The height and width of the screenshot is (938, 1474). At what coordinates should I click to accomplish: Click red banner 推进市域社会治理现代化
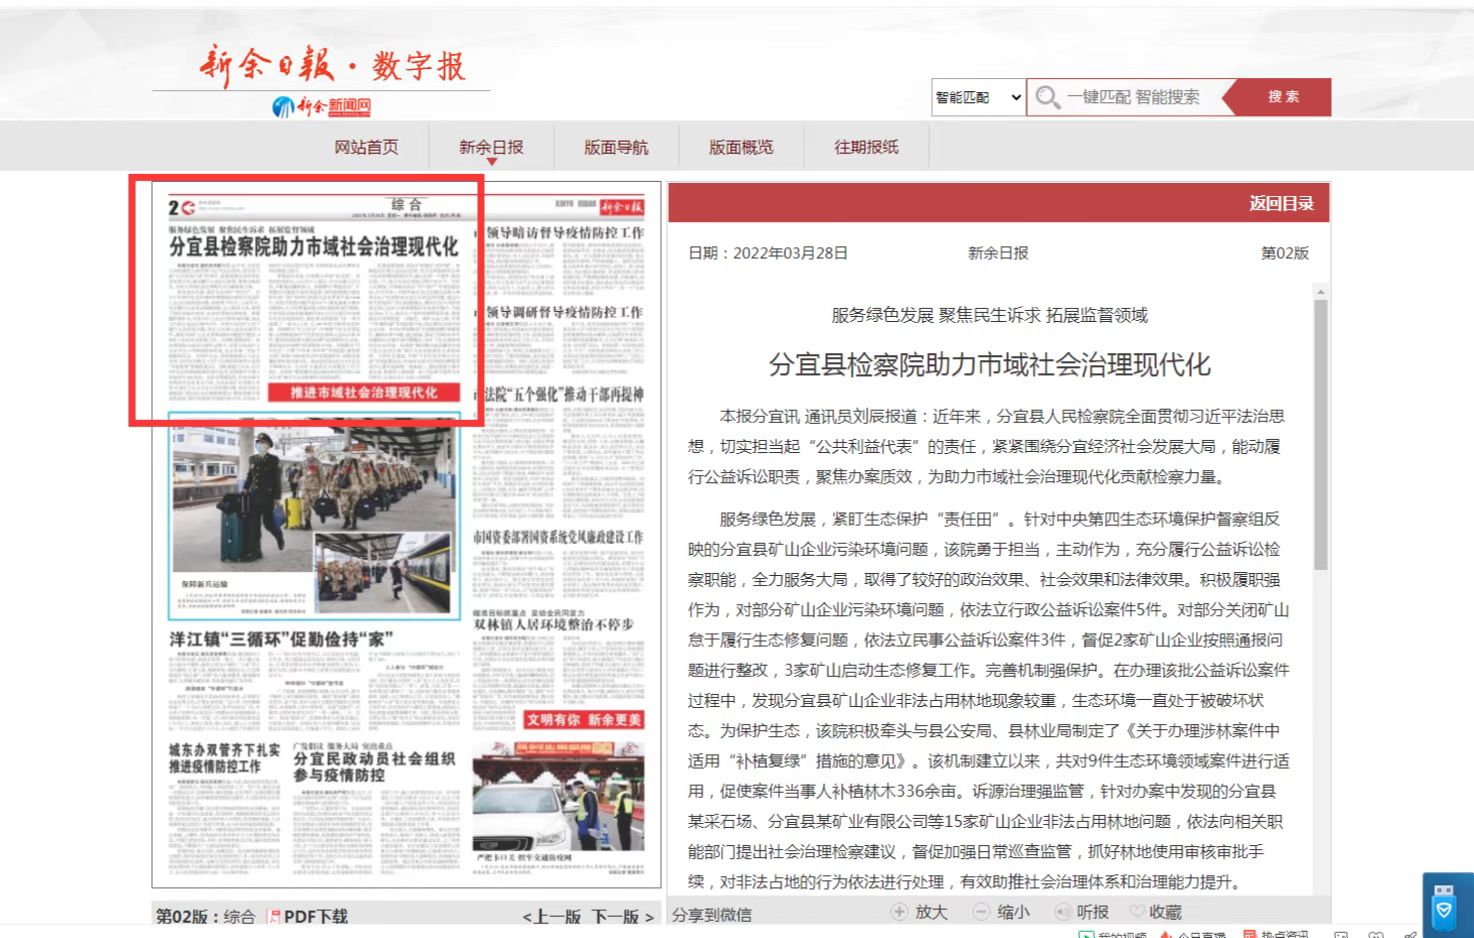pyautogui.click(x=364, y=392)
